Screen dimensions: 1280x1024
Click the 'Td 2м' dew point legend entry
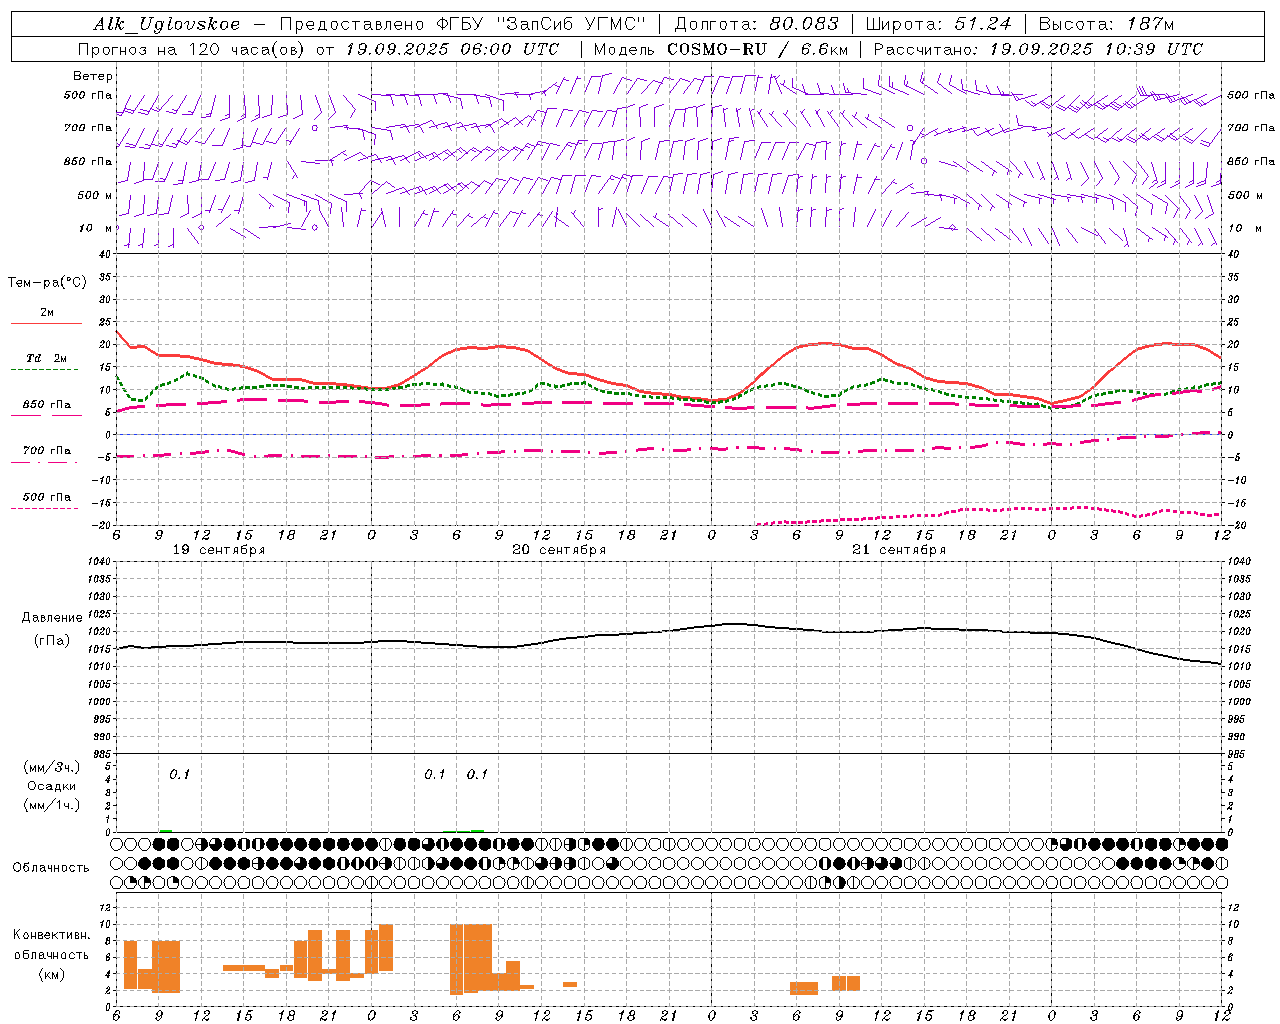click(47, 358)
